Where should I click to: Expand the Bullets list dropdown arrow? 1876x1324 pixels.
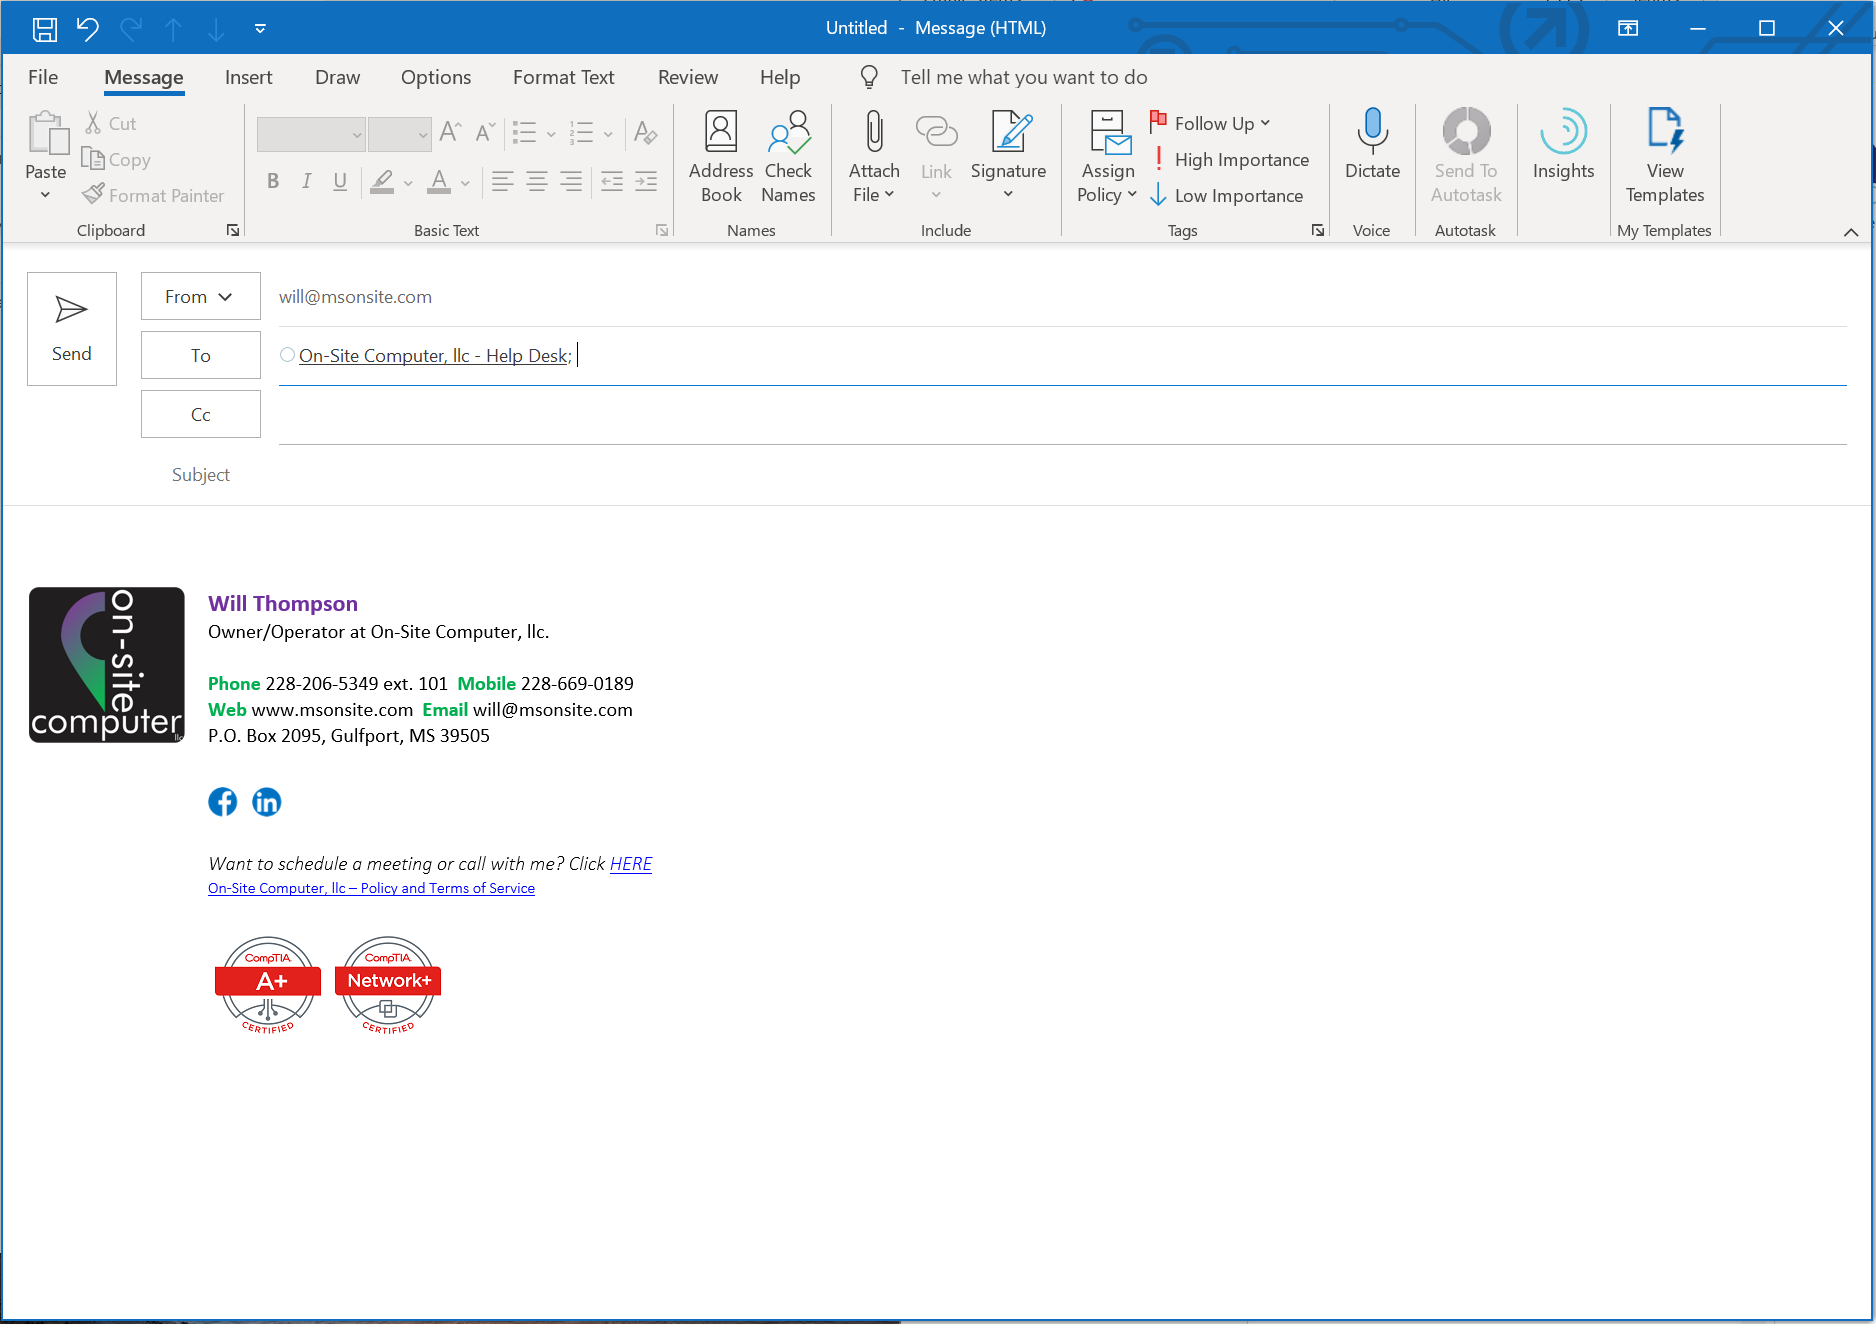pyautogui.click(x=551, y=133)
